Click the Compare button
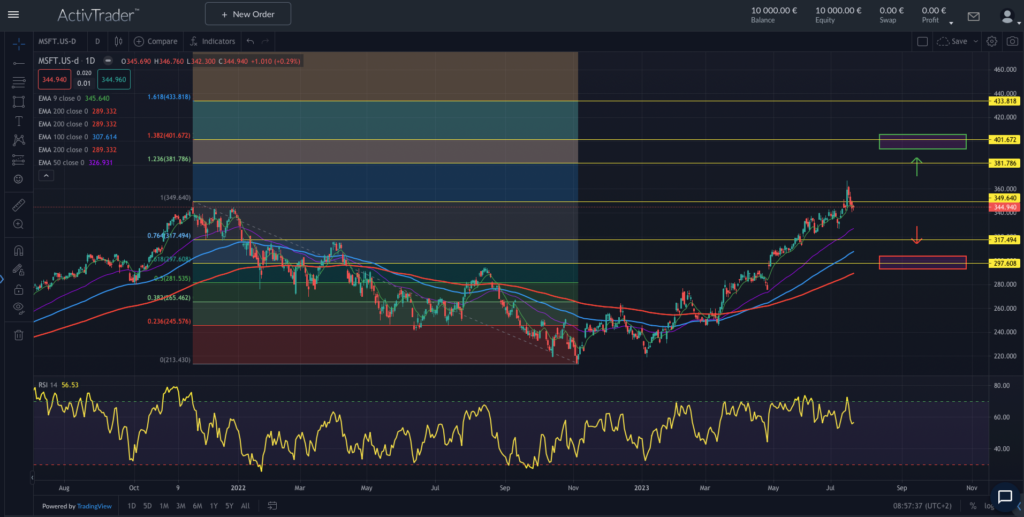 point(155,41)
